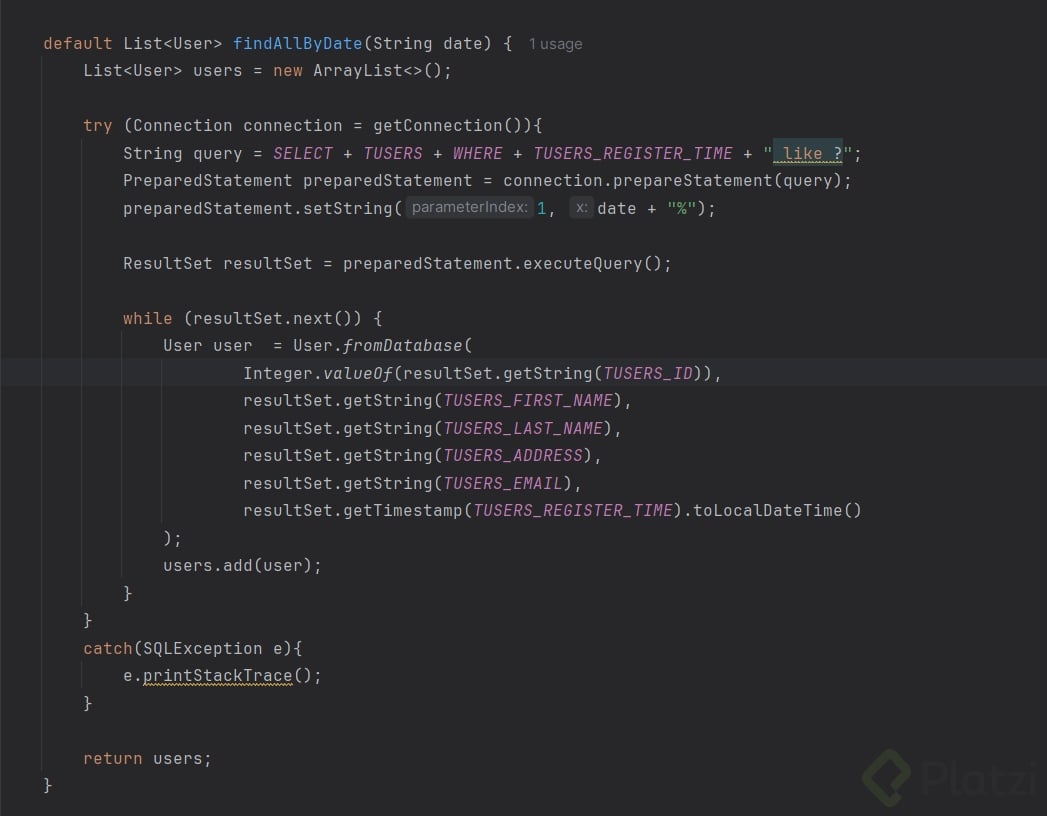Click the TUSERS_LAST_NAME constant
1047x816 pixels.
523,428
